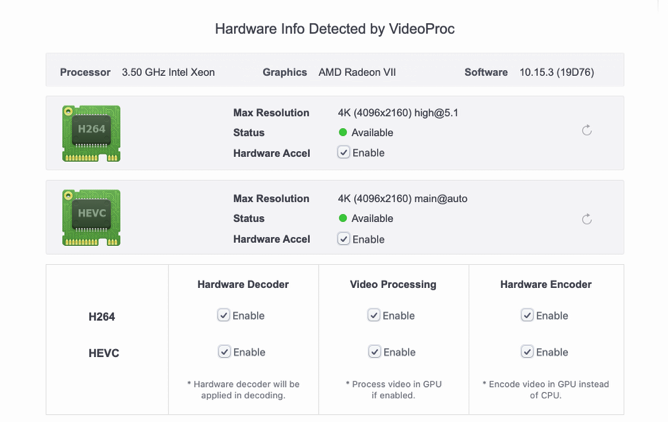Viewport: 668px width, 422px height.
Task: Click the Video Processing column header
Action: (x=393, y=284)
